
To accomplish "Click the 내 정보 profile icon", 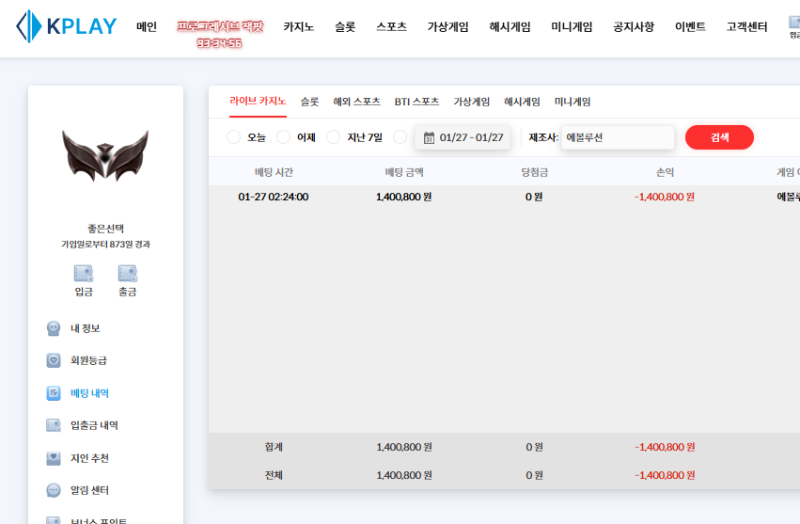I will [54, 328].
